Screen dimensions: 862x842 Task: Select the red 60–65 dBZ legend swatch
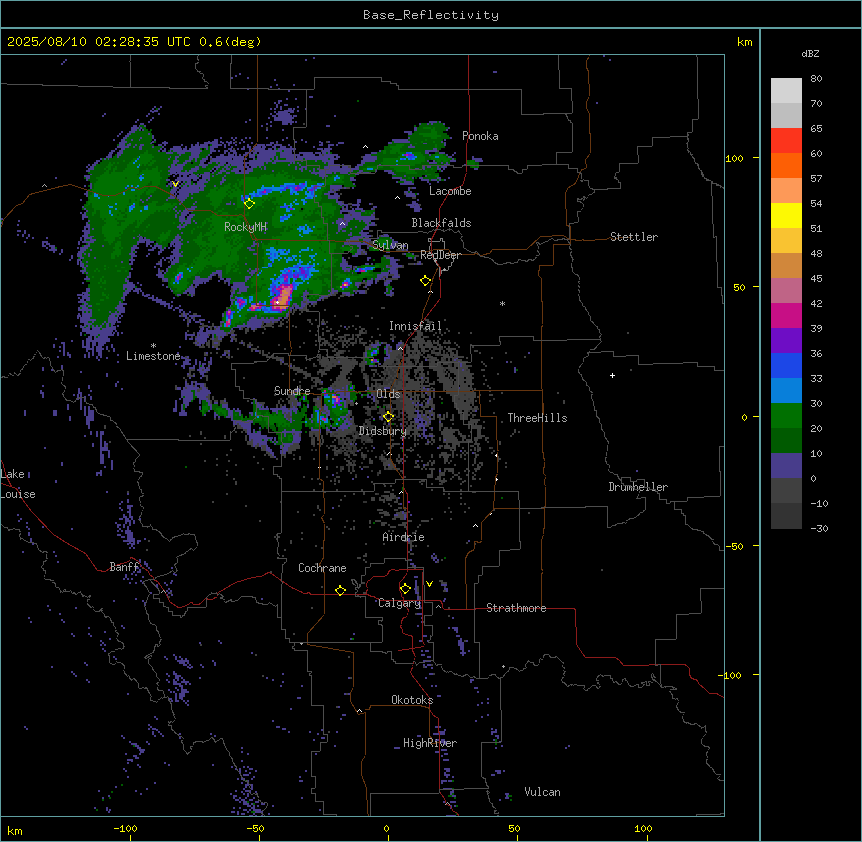(x=786, y=141)
